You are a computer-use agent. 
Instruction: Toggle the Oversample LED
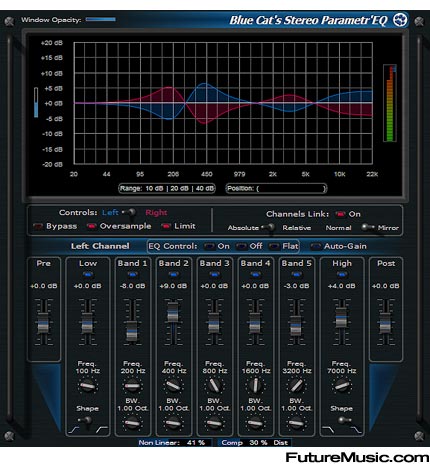point(91,226)
